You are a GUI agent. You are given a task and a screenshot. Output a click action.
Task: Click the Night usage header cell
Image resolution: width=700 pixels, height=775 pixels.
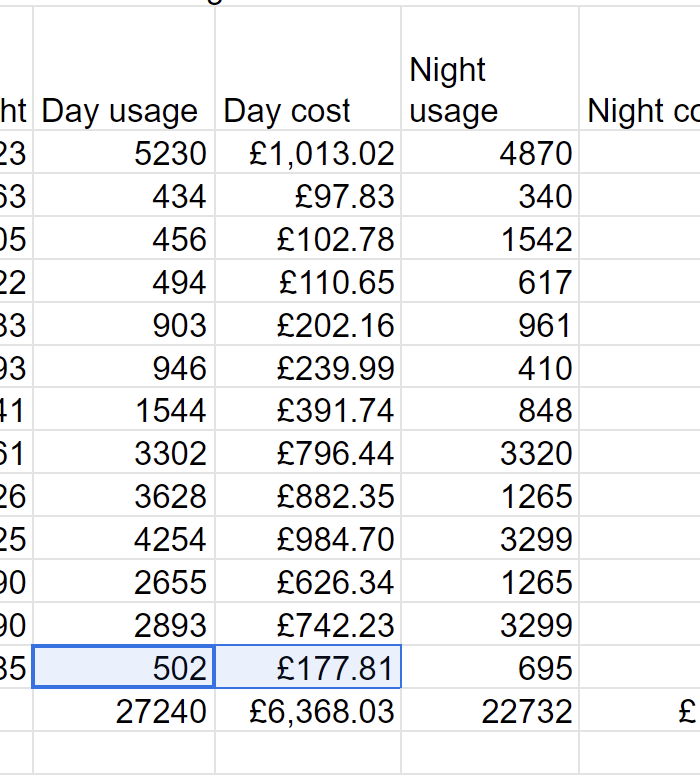(x=490, y=90)
